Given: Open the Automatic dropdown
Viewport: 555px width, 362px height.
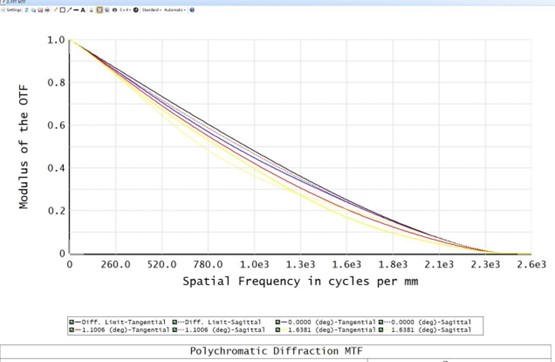Looking at the screenshot, I should 175,10.
